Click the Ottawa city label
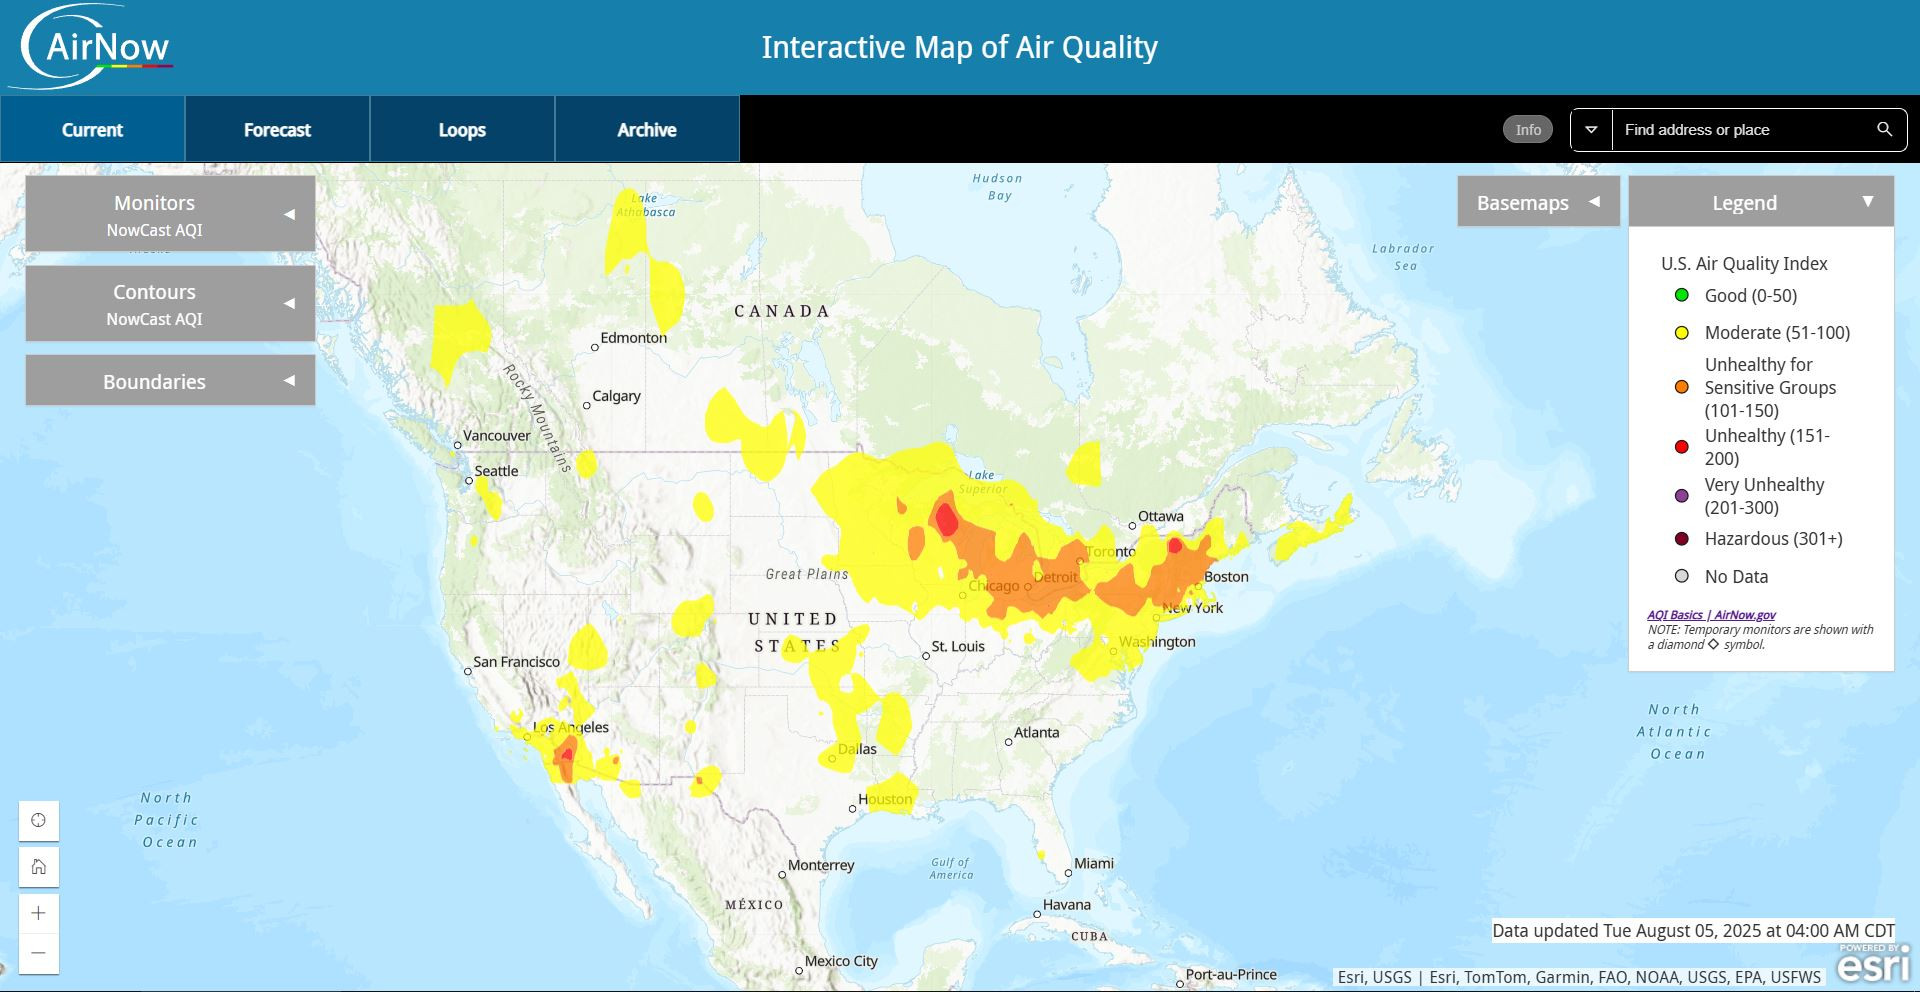Image resolution: width=1920 pixels, height=992 pixels. coord(1160,517)
